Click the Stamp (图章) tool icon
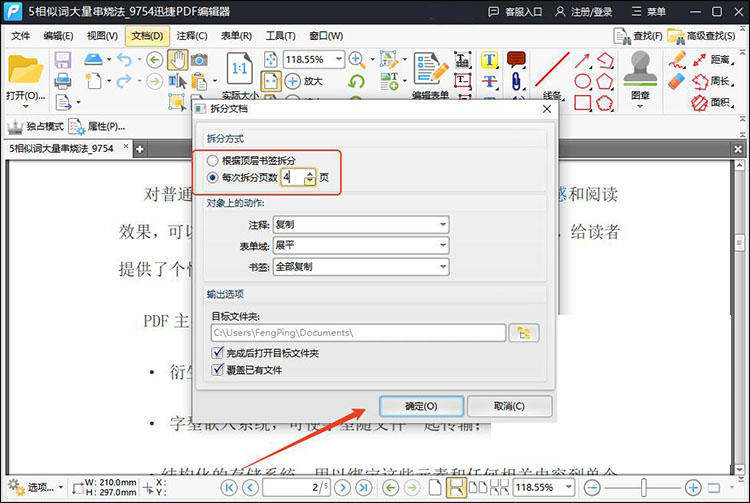Viewport: 750px width, 503px height. tap(640, 69)
